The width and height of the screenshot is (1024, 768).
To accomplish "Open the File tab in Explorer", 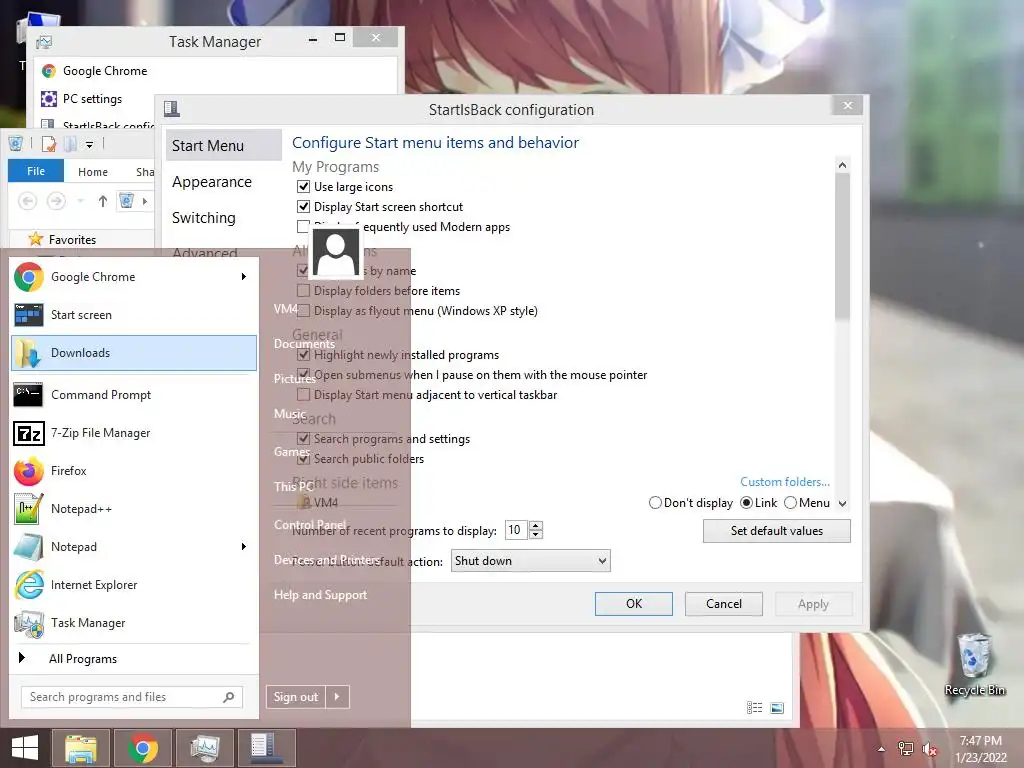I will (36, 171).
